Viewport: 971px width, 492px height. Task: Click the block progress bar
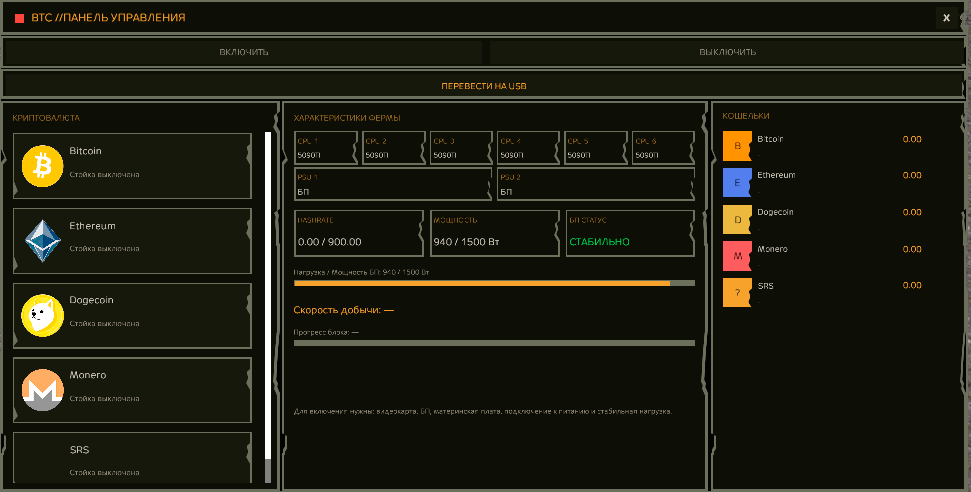pos(494,343)
